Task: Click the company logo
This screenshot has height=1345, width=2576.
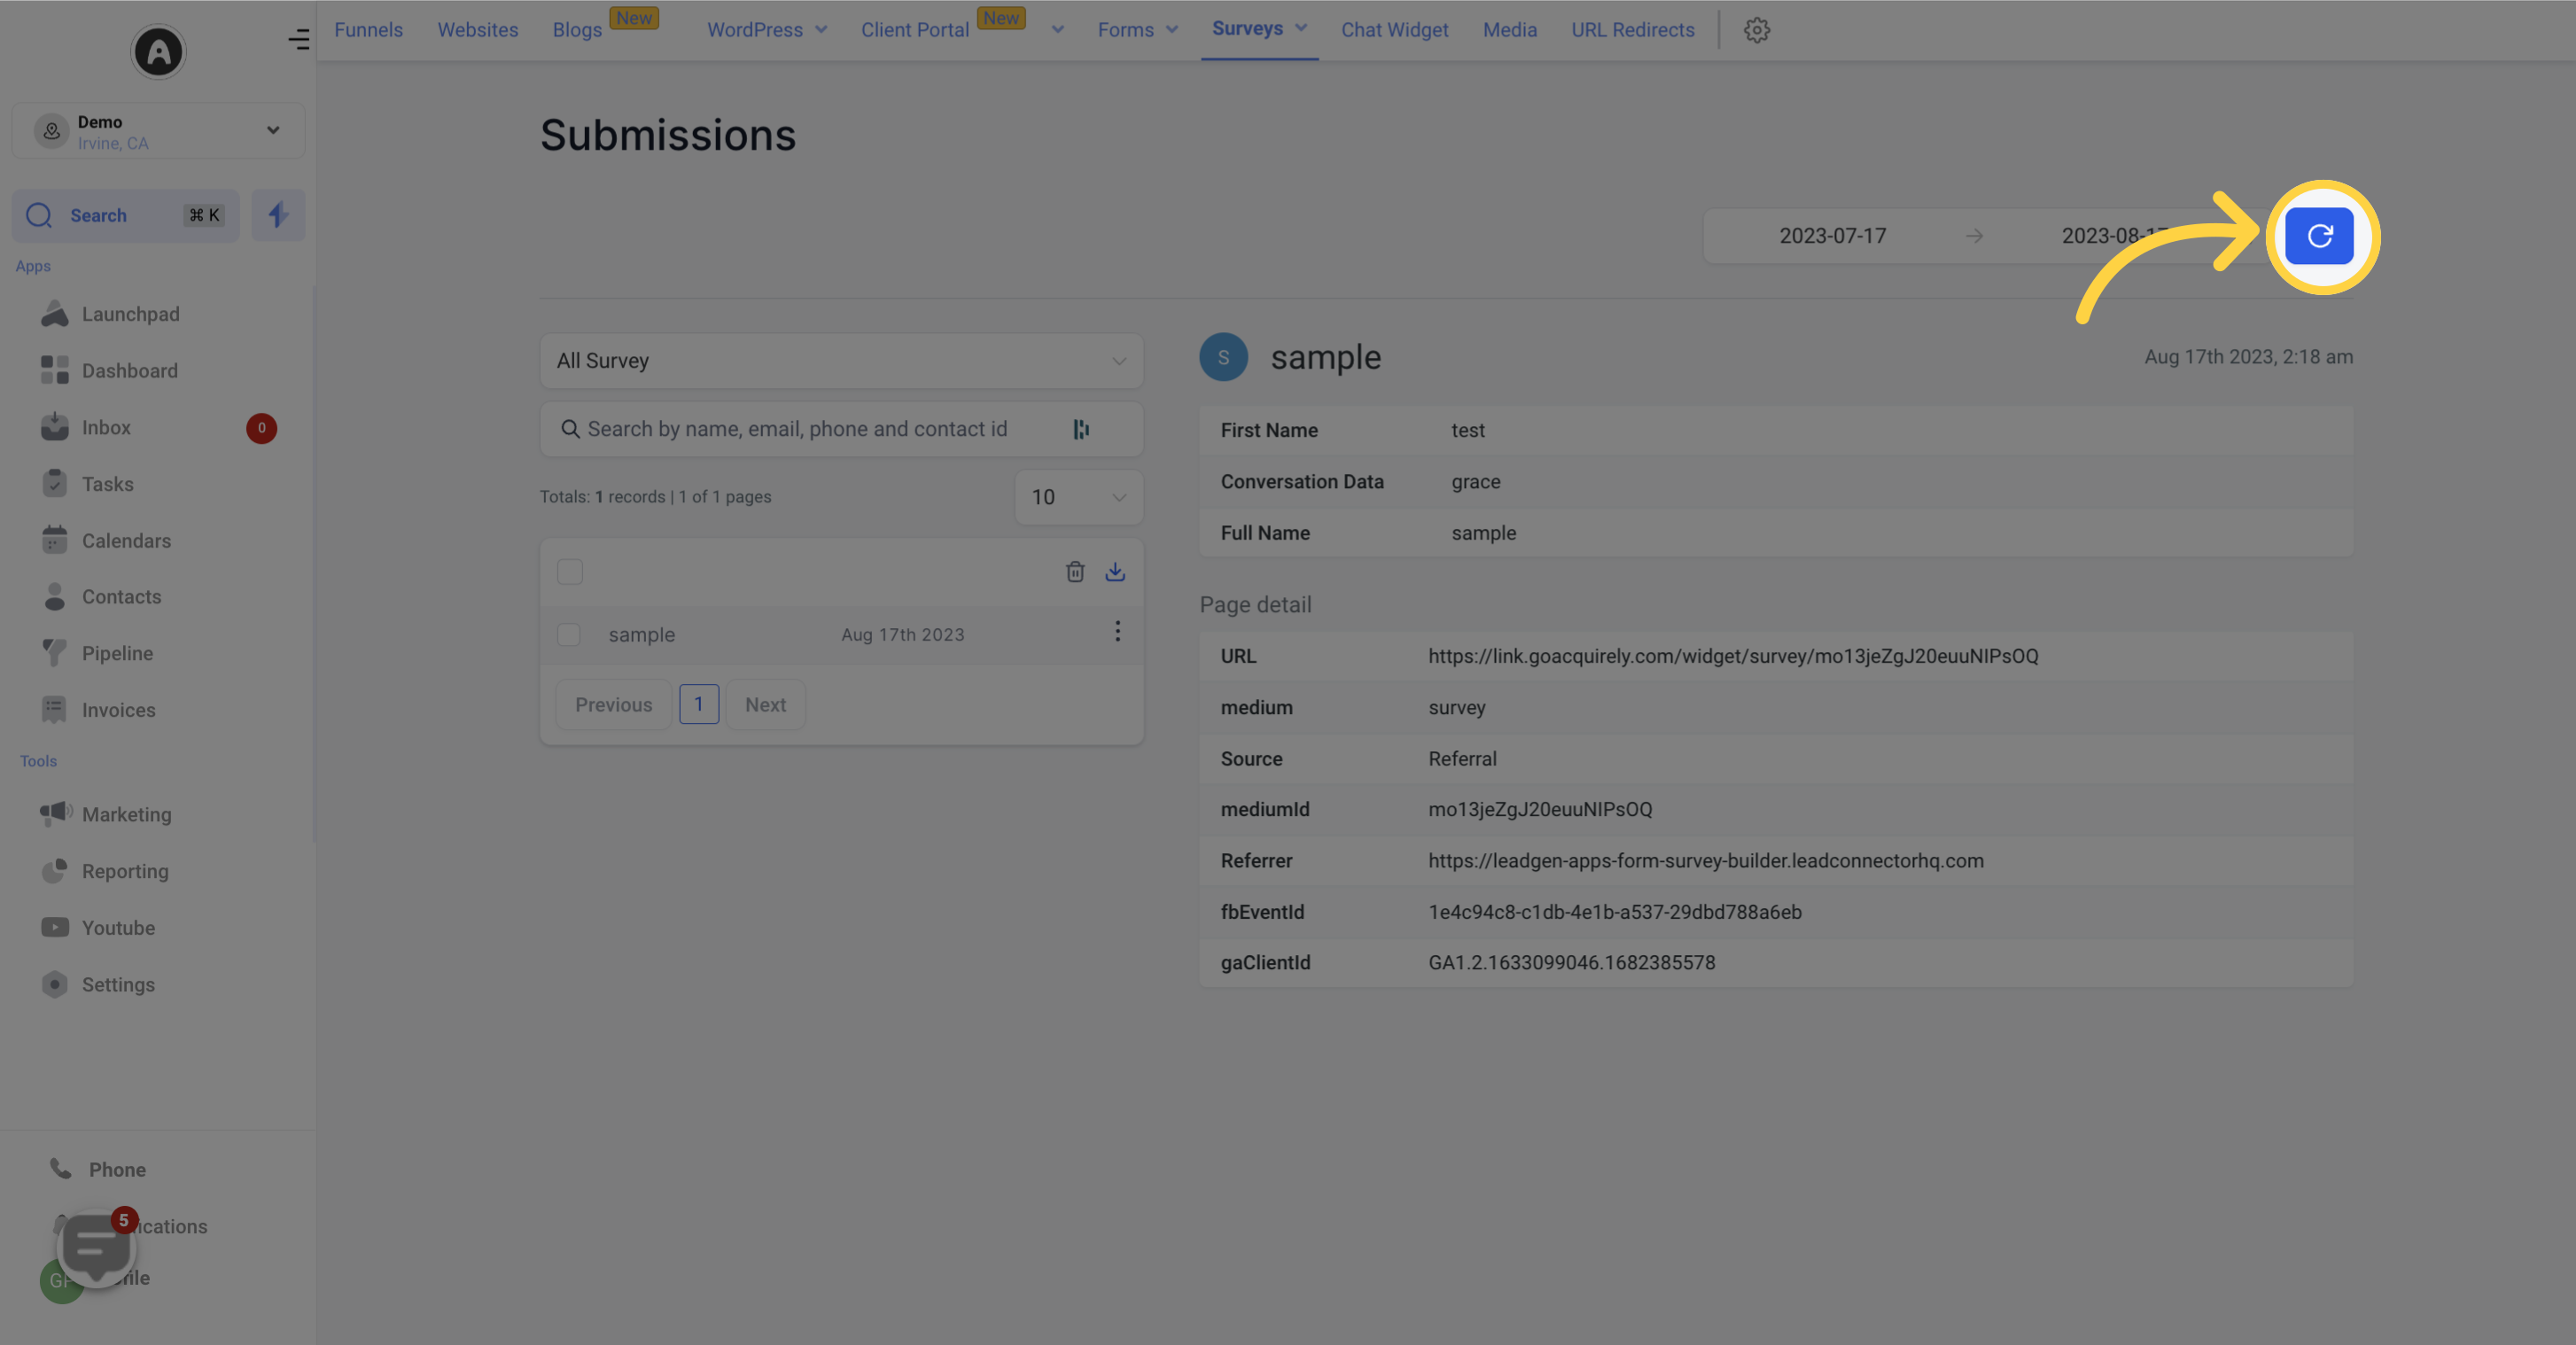Action: [x=158, y=51]
